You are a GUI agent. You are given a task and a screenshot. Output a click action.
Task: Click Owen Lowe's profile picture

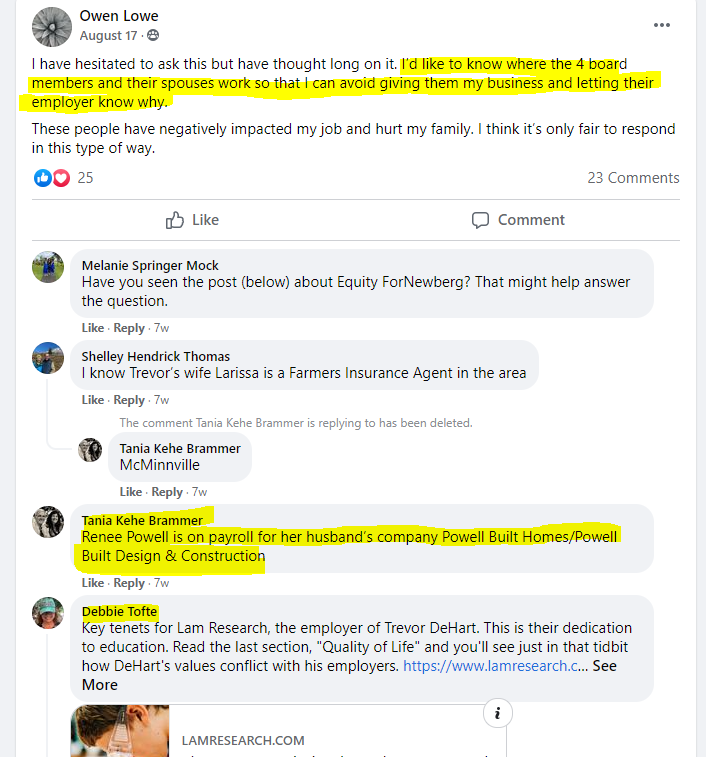52,27
